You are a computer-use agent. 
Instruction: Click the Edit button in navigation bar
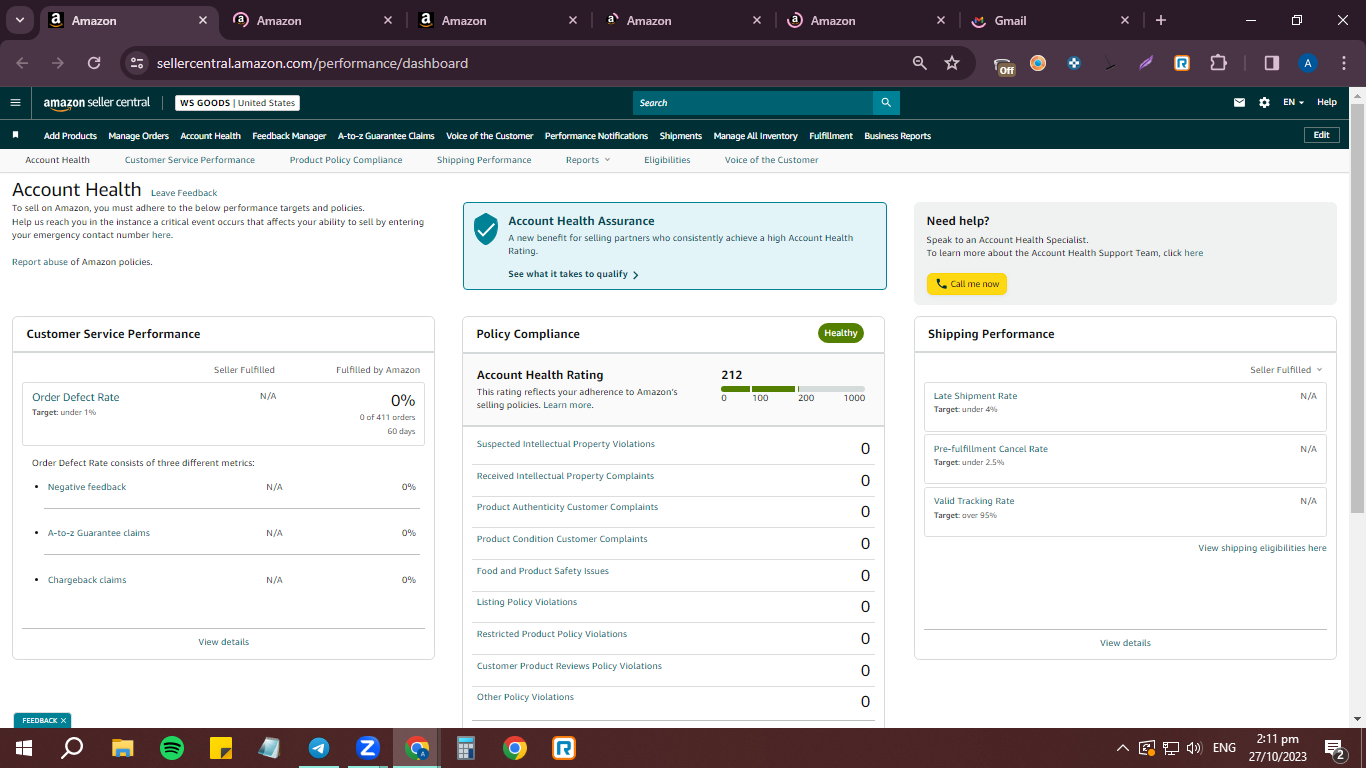pyautogui.click(x=1321, y=135)
